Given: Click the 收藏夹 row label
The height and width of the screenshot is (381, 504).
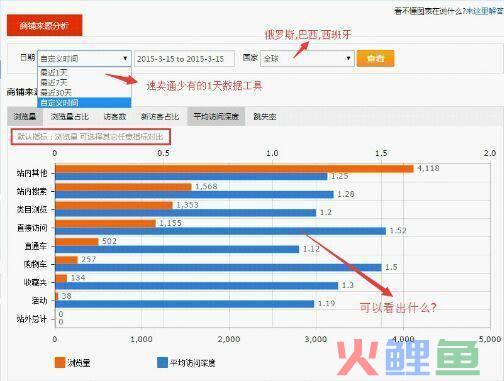Looking at the screenshot, I should [35, 283].
